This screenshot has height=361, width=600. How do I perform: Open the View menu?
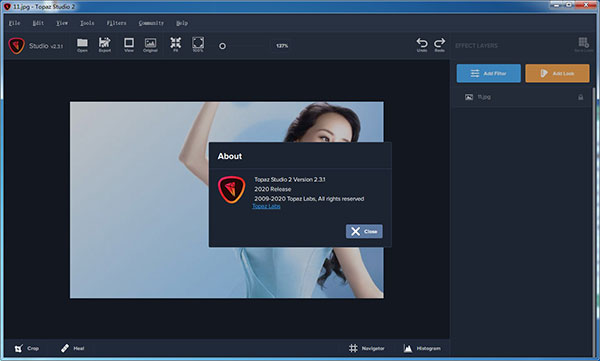tap(62, 23)
